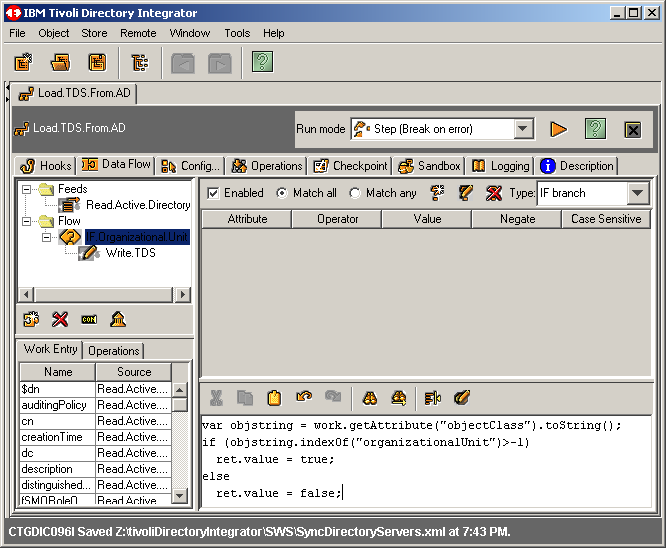The image size is (666, 548).
Task: Switch to the Hooks tab
Action: coord(46,166)
